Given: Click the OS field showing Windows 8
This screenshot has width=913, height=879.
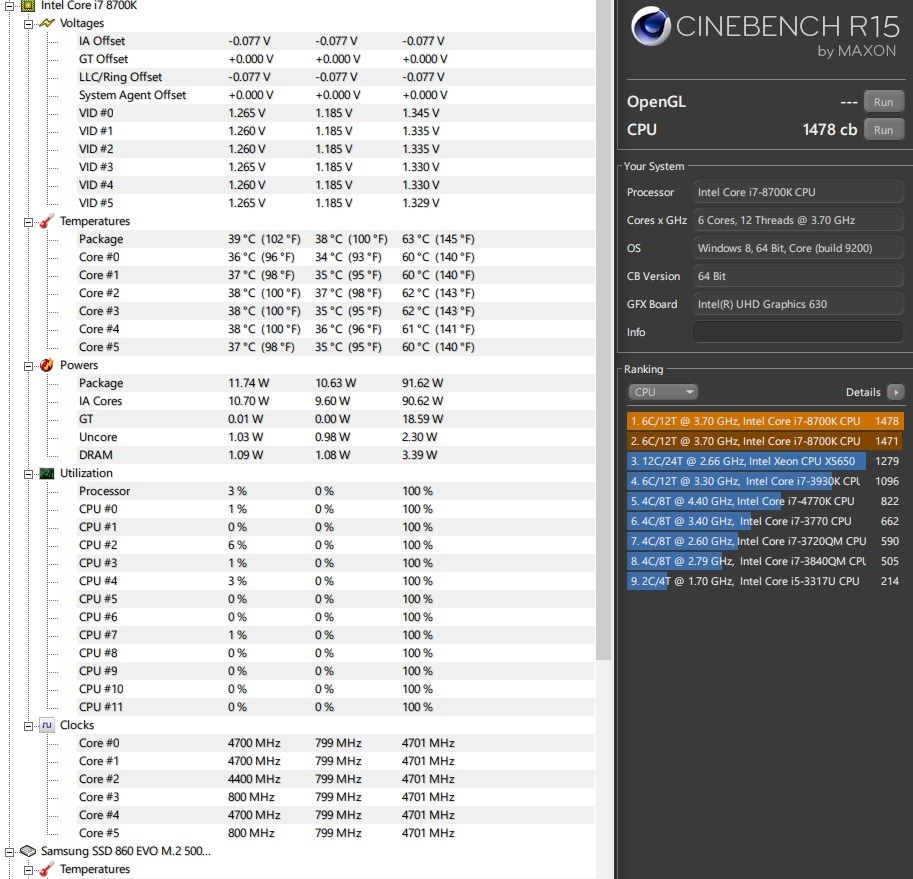Looking at the screenshot, I should pyautogui.click(x=798, y=248).
